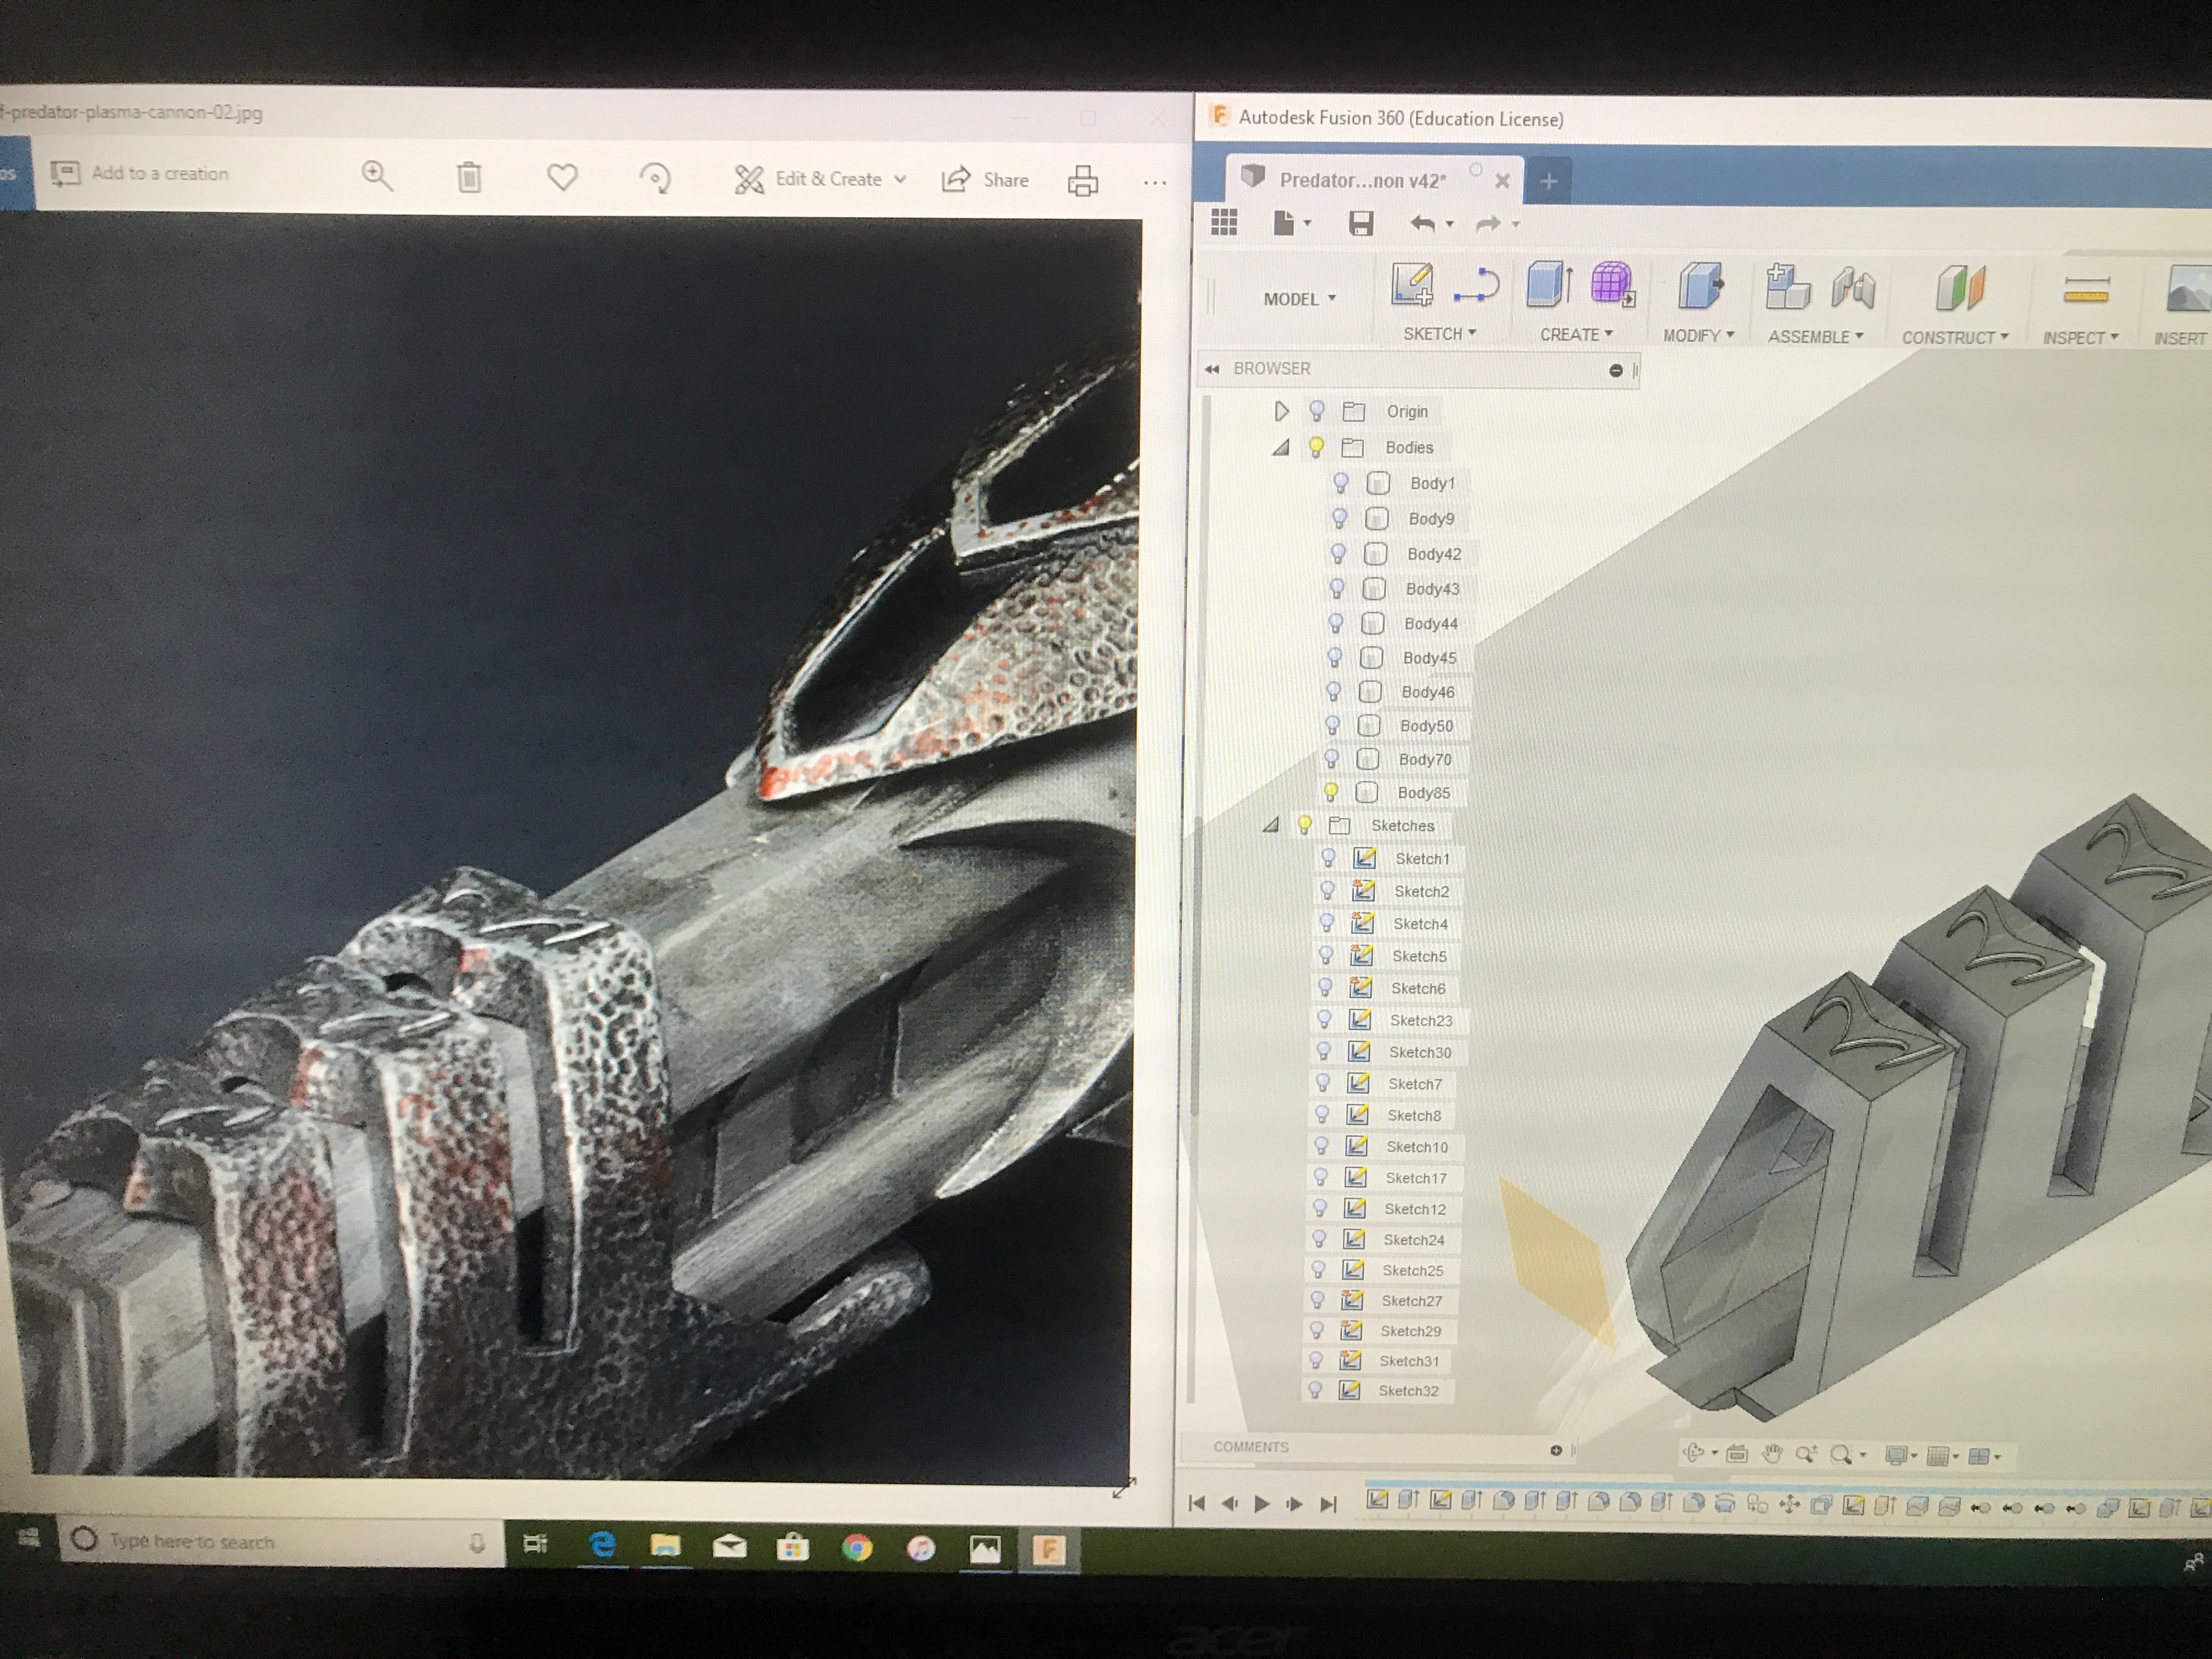Toggle visibility of Sketch23

[1324, 1020]
